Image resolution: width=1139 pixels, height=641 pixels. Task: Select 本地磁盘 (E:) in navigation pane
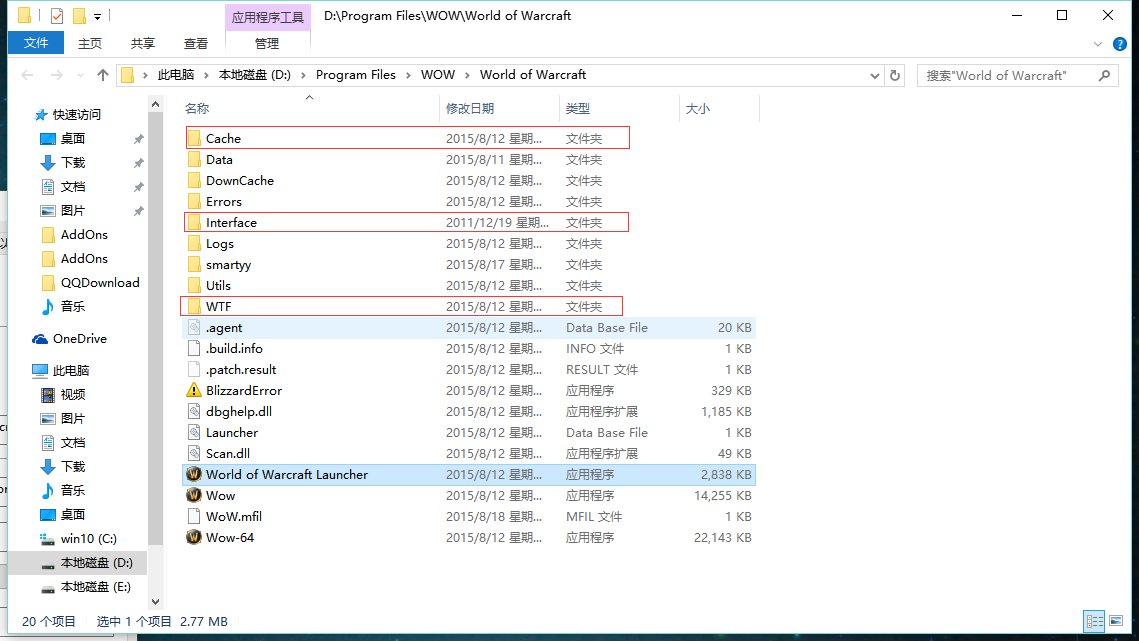click(95, 587)
